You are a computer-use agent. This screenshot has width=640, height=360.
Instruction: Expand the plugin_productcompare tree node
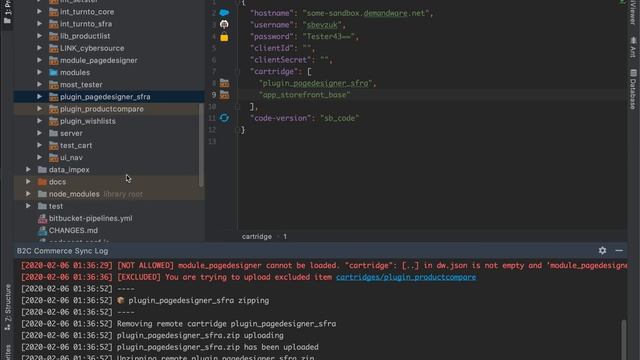coord(39,109)
